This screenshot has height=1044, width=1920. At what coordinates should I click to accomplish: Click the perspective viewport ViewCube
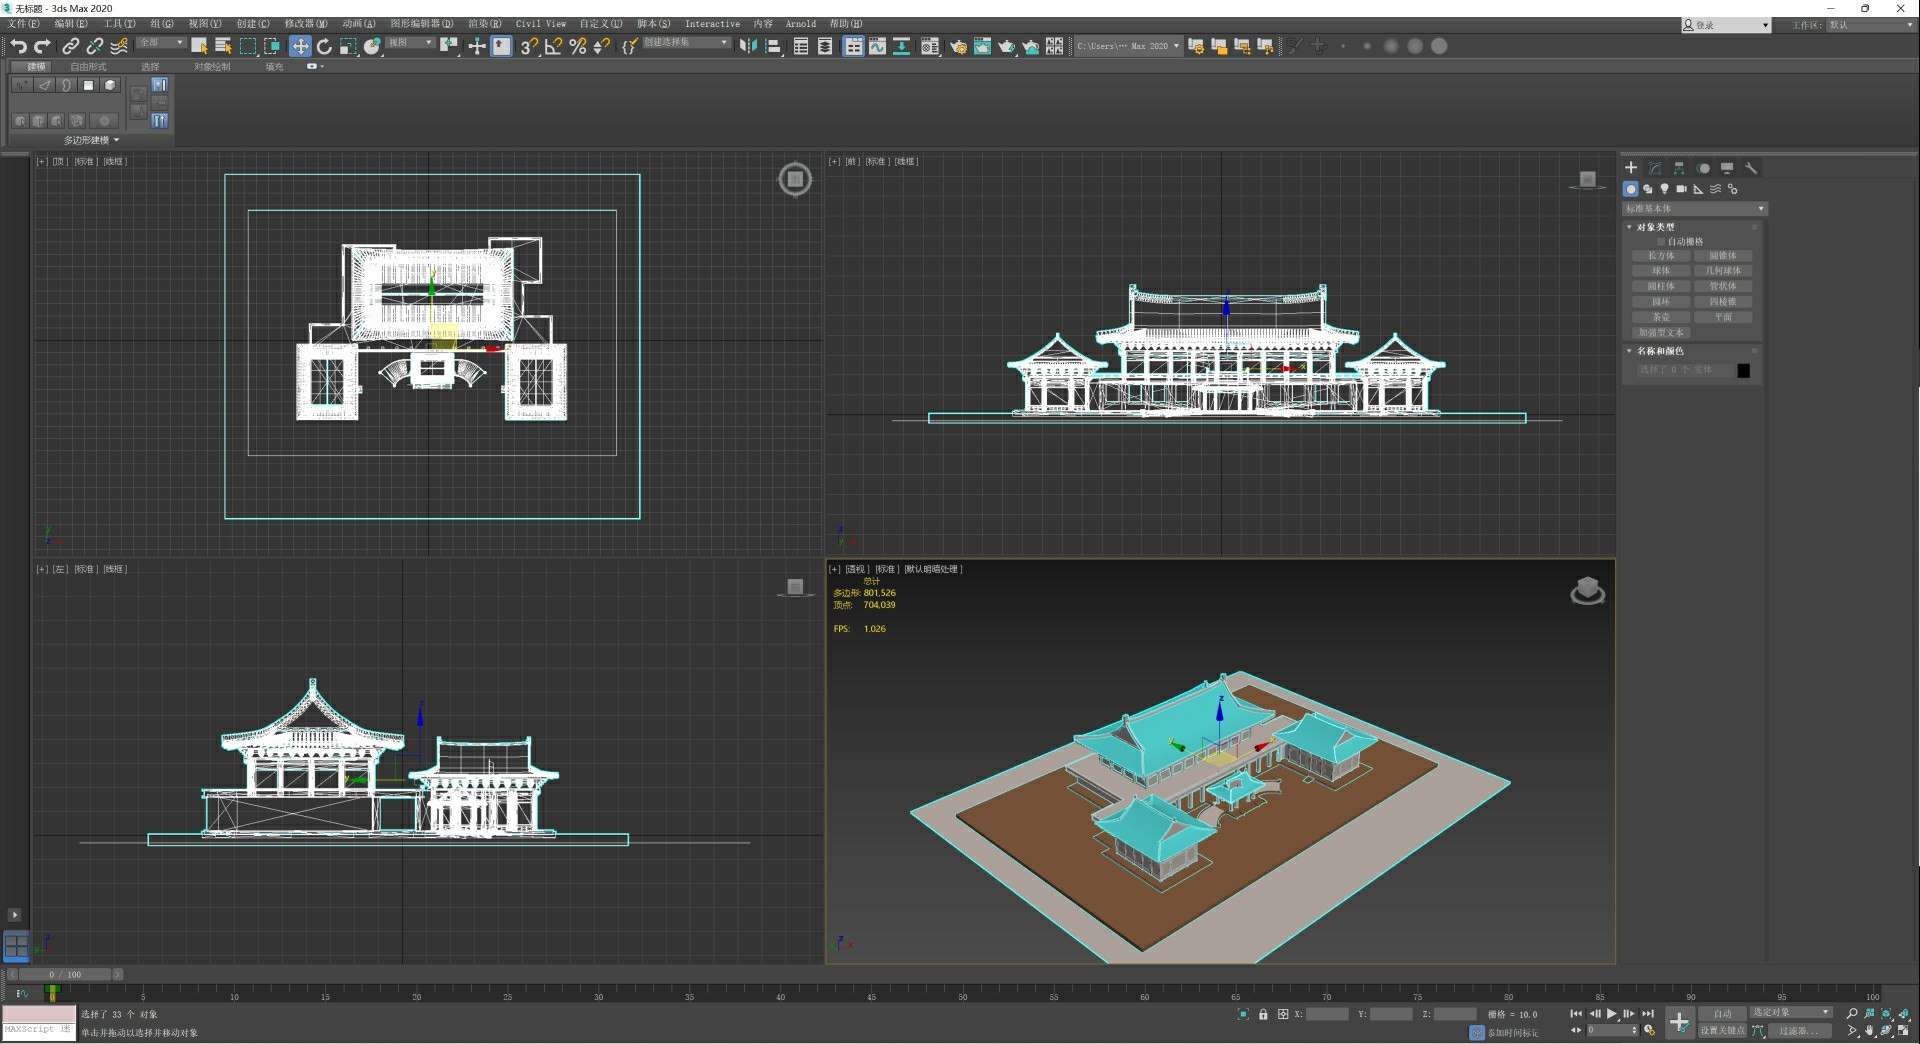pos(1588,591)
